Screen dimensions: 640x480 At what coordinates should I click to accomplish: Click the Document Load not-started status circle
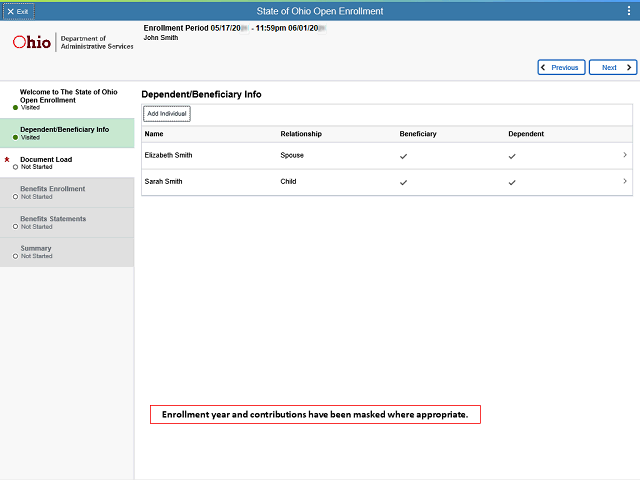[15, 167]
